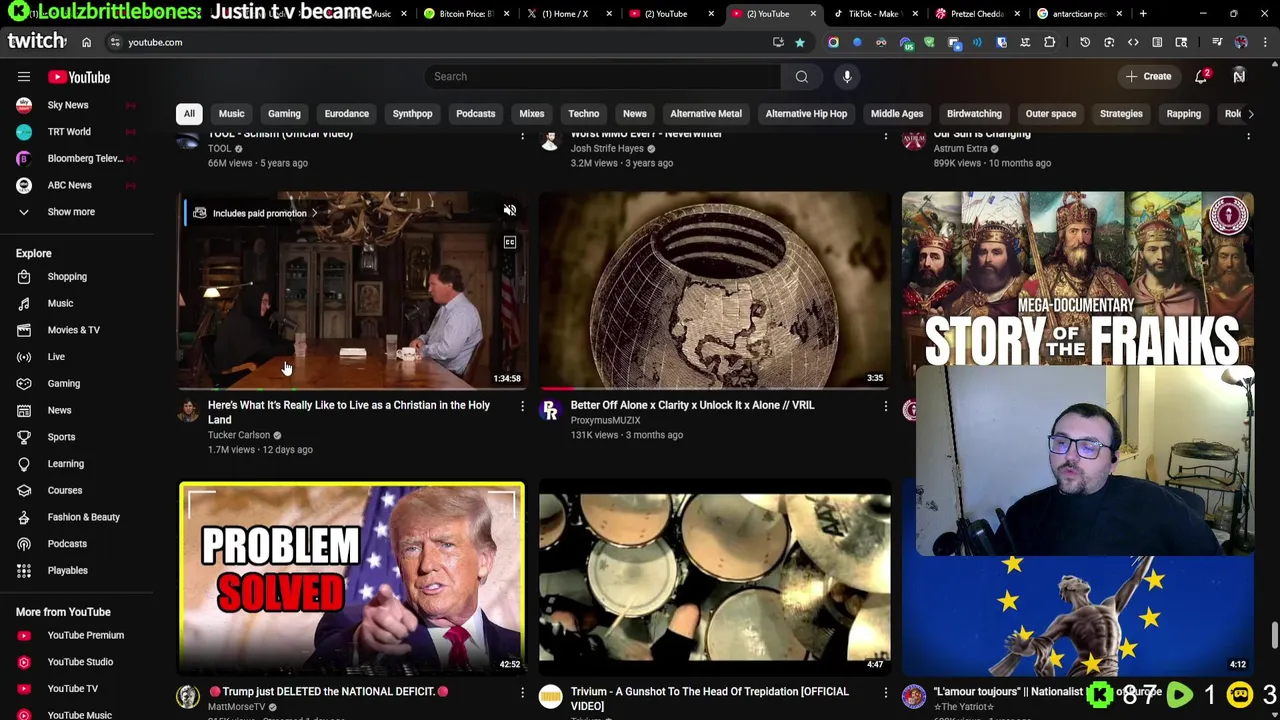Go to YouTube home via logo

coord(79,77)
